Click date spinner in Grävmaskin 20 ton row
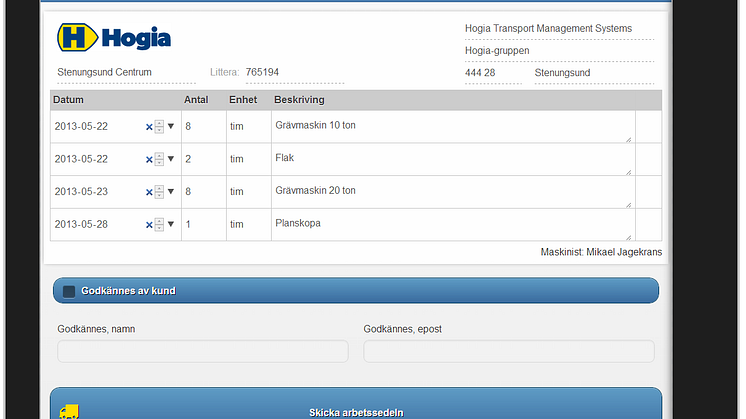Screen dimensions: 746x419 159,192
